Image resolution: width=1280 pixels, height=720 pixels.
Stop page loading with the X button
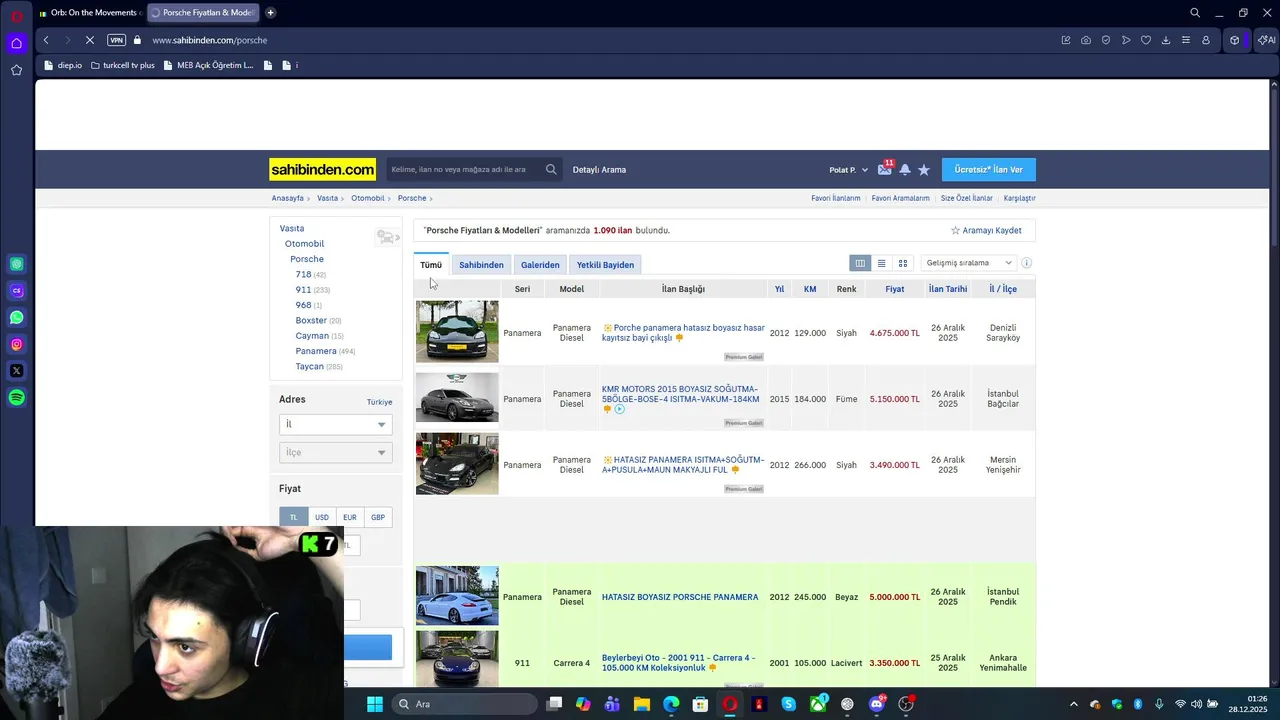click(x=90, y=40)
